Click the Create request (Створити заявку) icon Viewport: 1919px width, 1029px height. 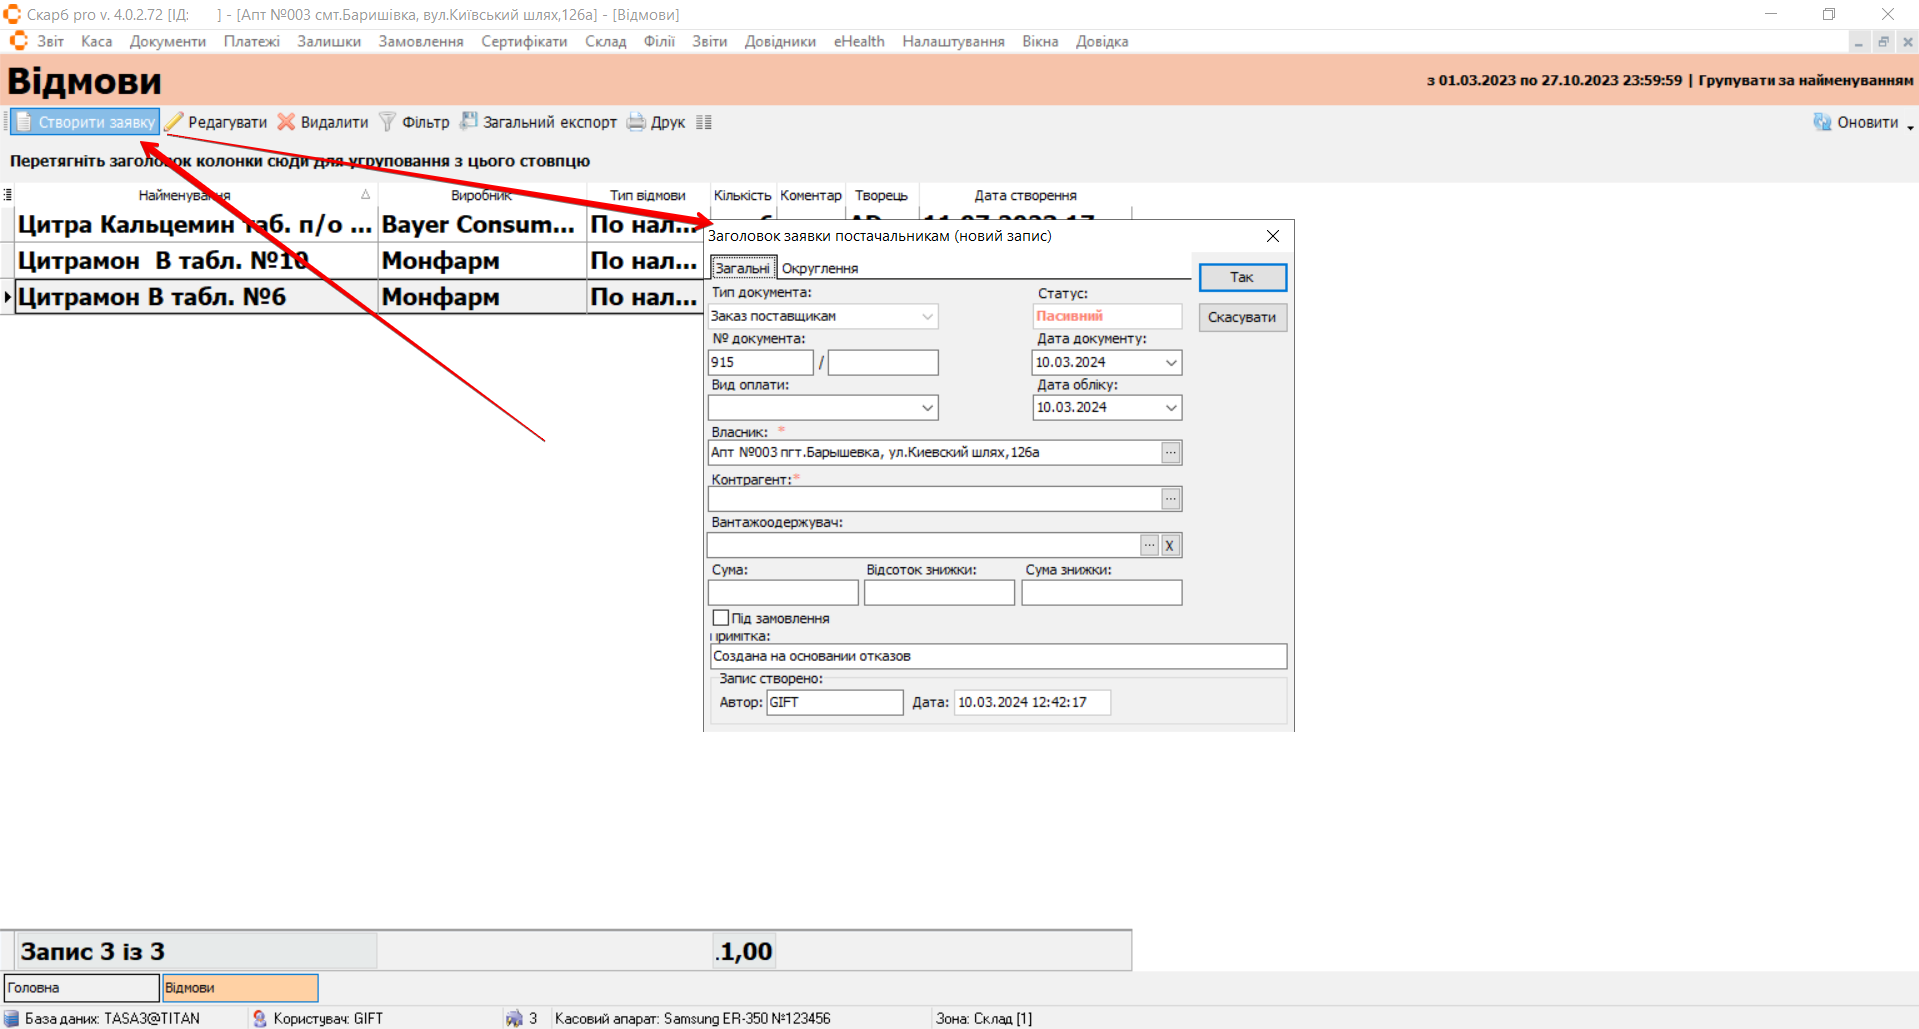(24, 122)
